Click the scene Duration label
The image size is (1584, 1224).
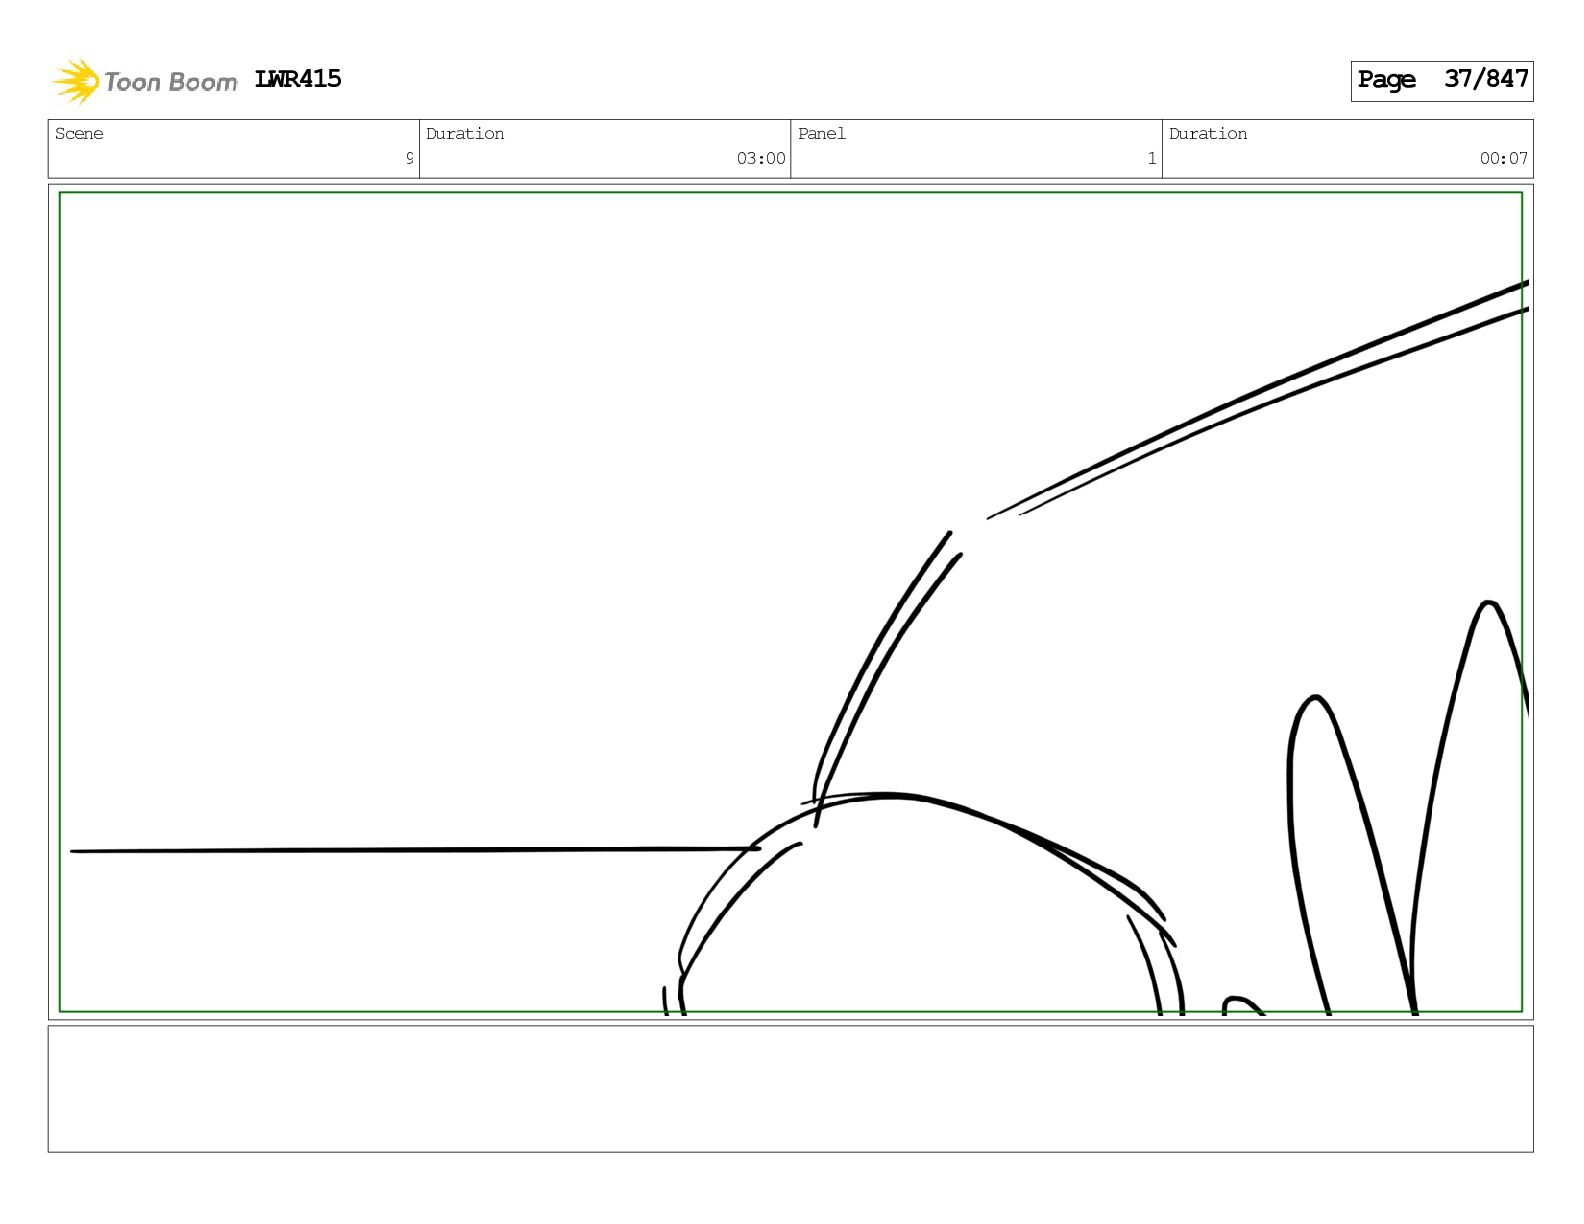[465, 134]
